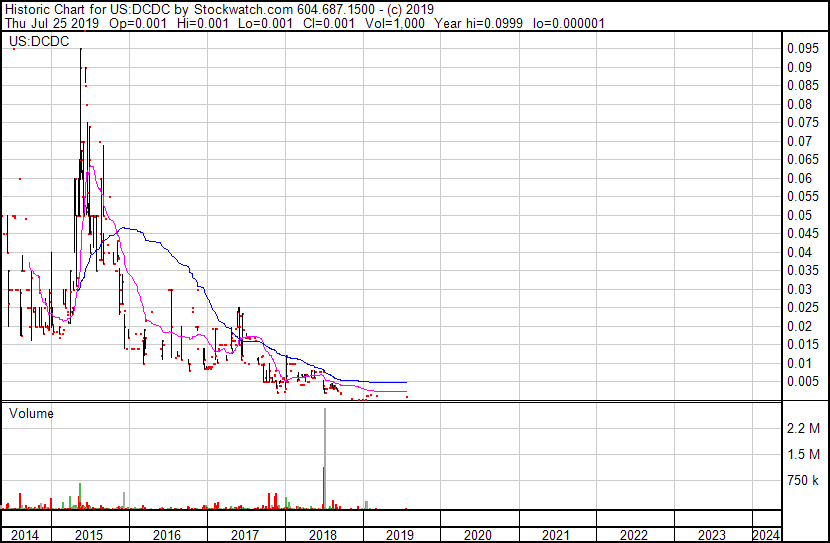This screenshot has width=830, height=543.
Task: Click the 2014 year label on axis
Action: 24,535
